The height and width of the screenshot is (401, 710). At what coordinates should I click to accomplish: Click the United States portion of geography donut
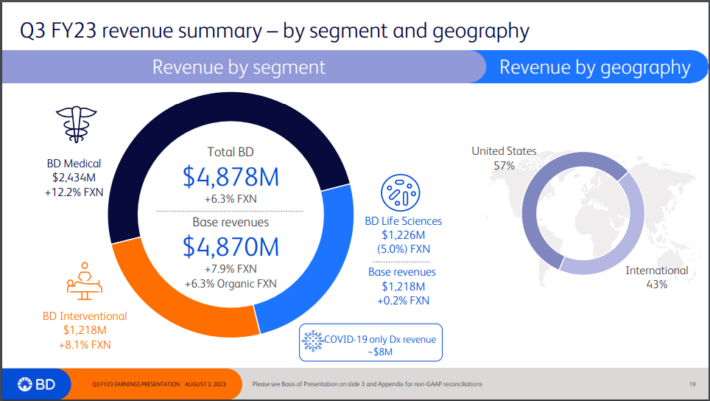(x=530, y=200)
